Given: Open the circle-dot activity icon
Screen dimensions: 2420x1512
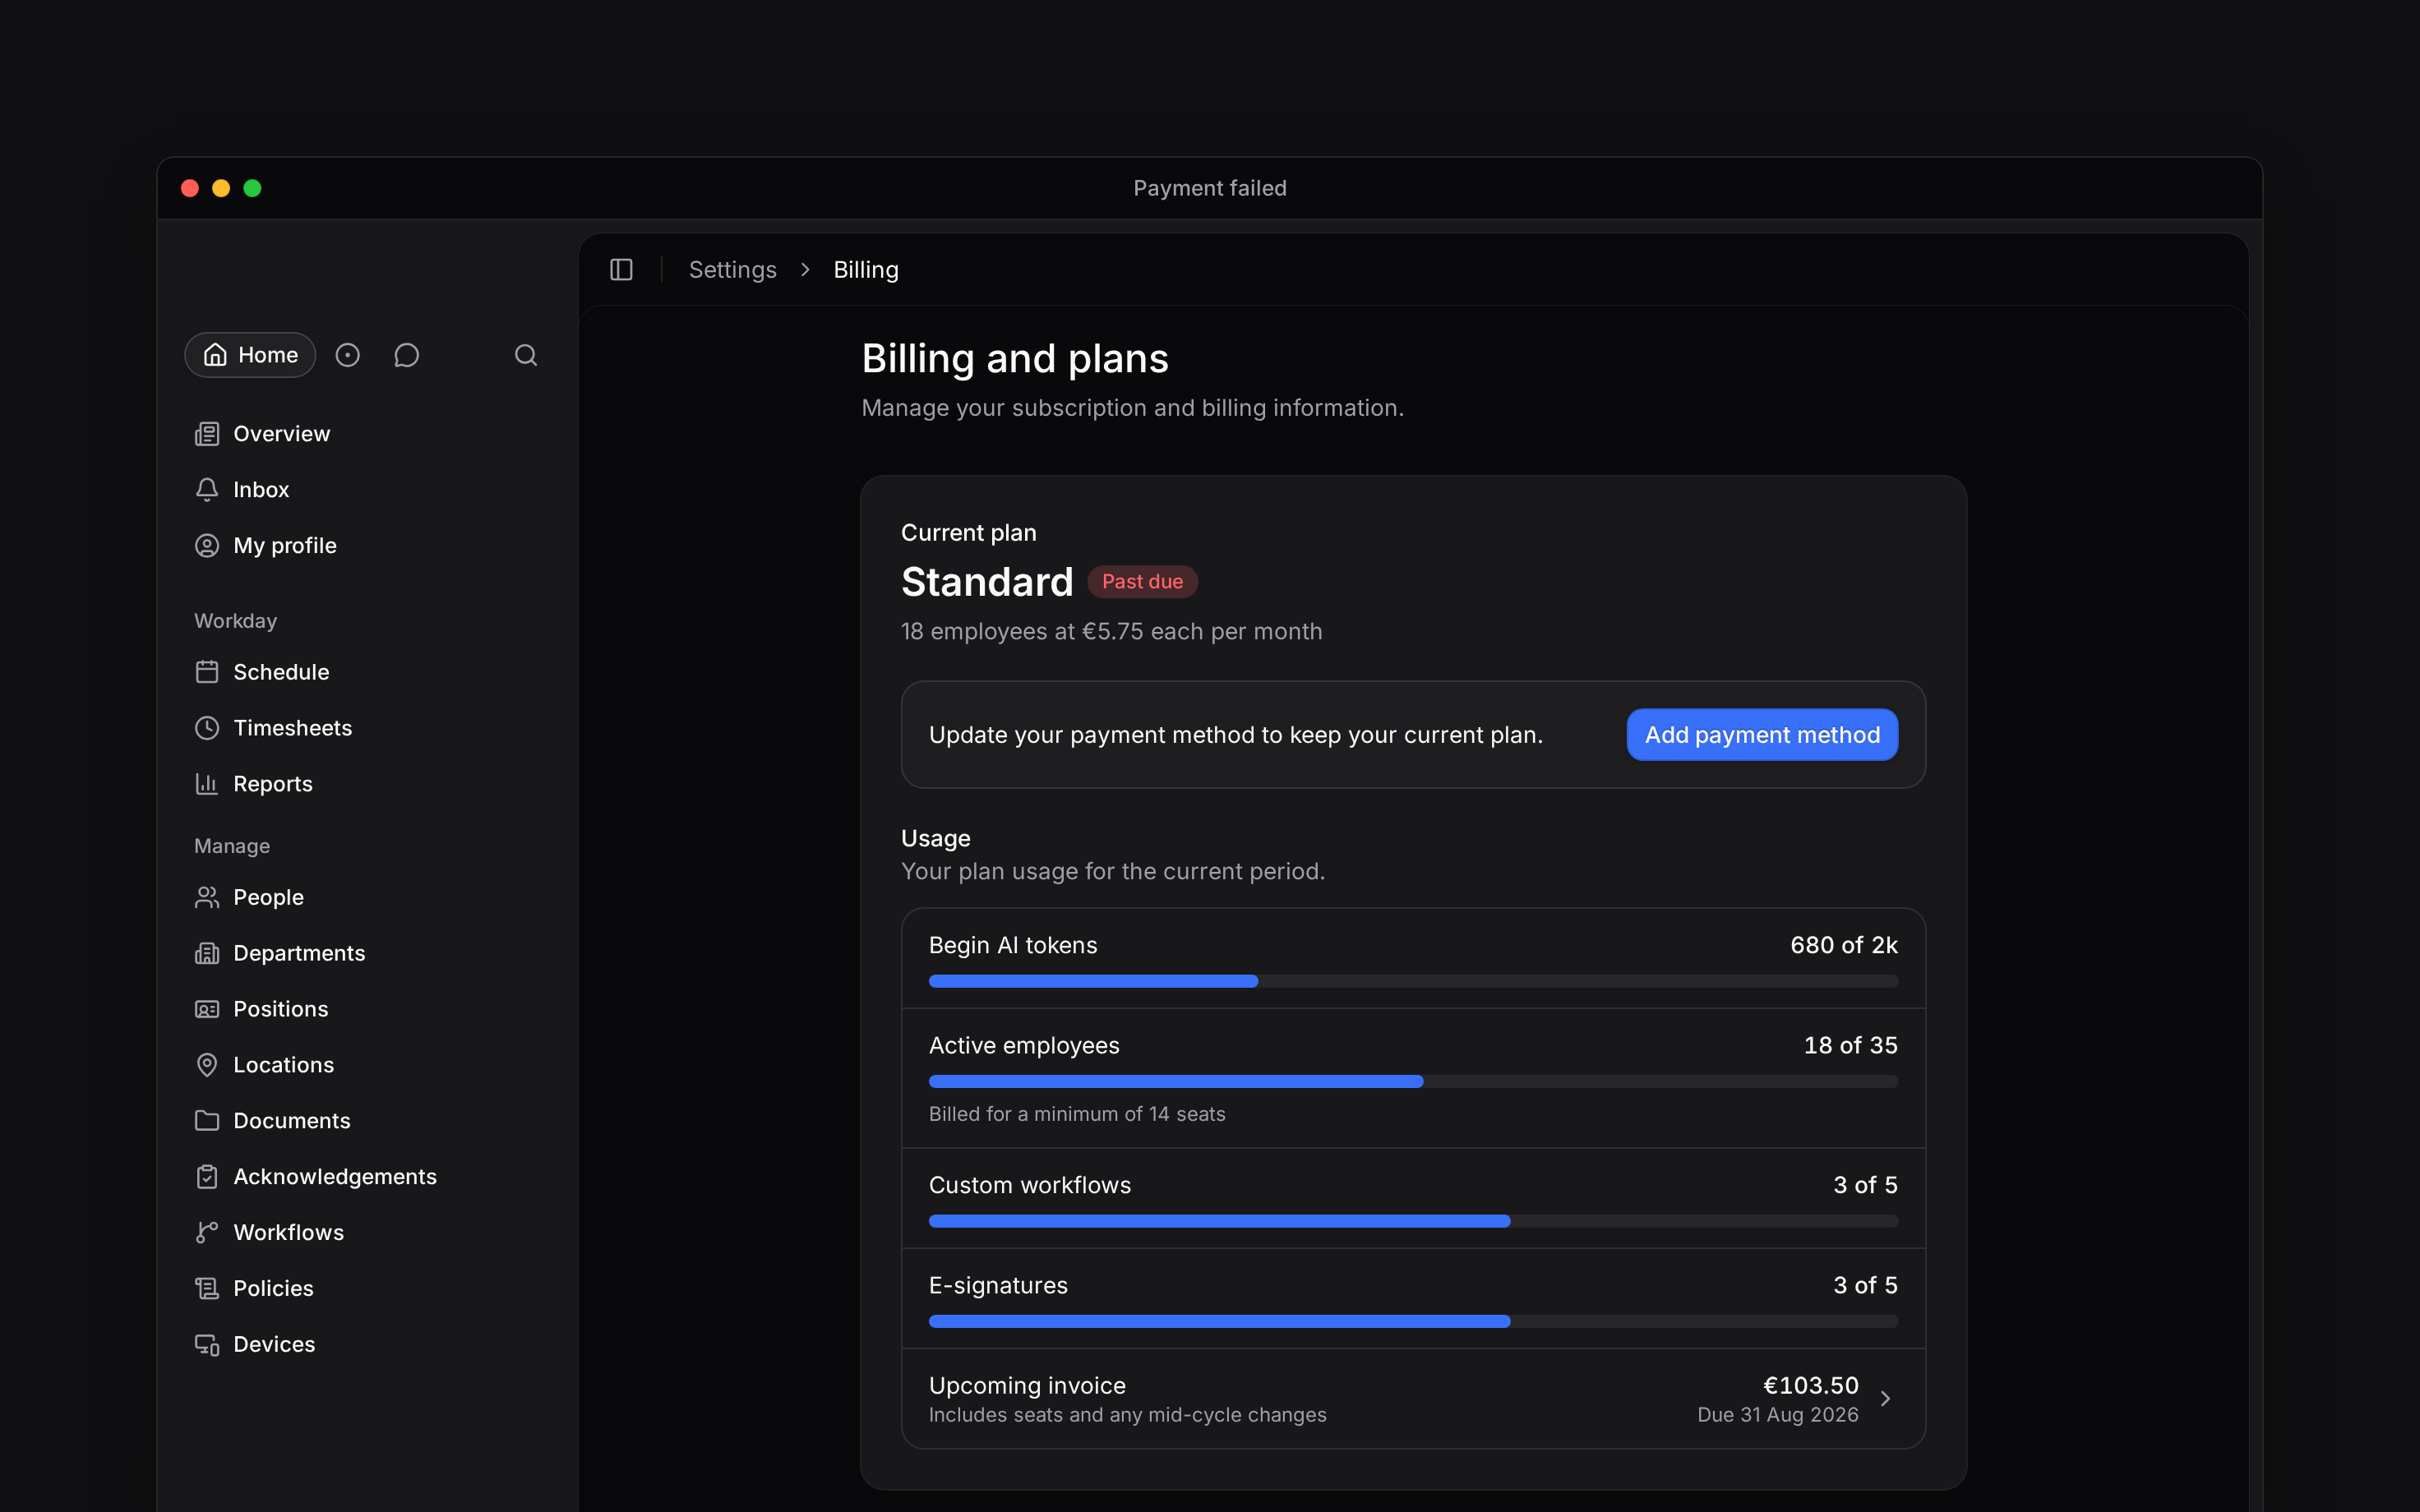Looking at the screenshot, I should (x=347, y=355).
